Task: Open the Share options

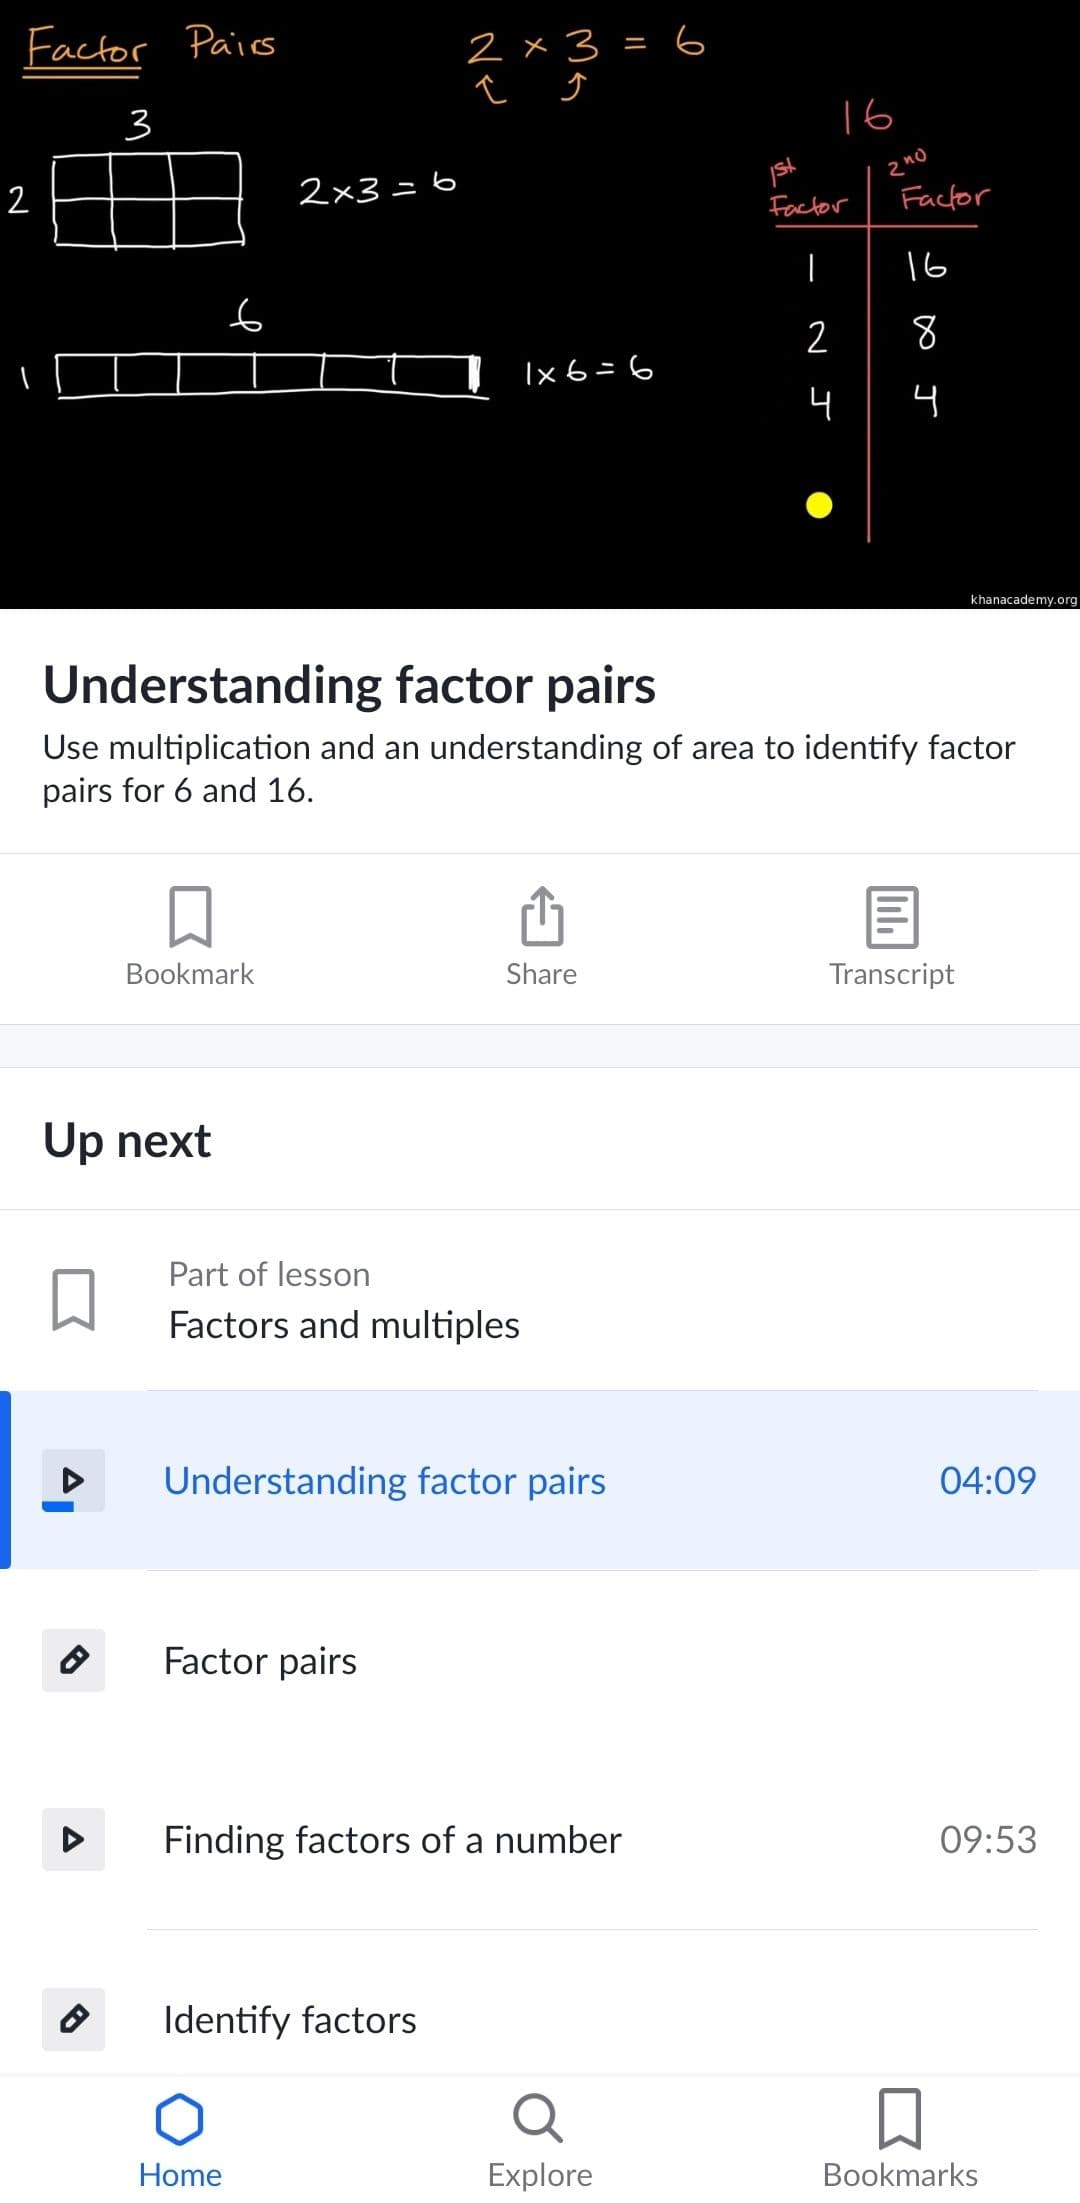Action: 540,935
